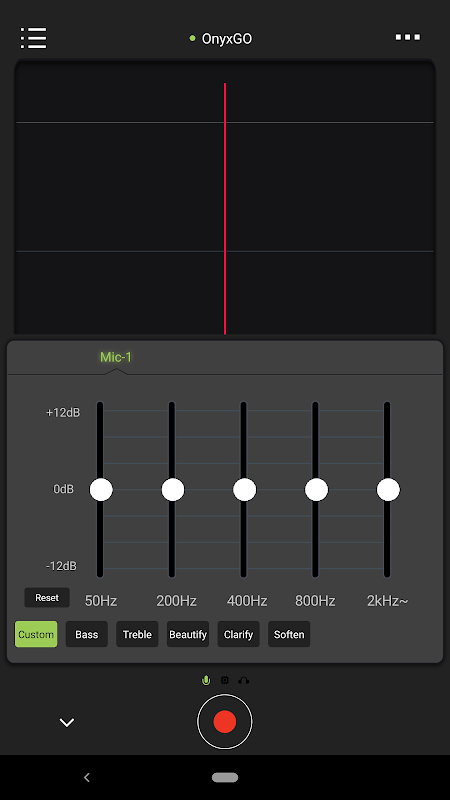450x800 pixels.
Task: Tap the Android back navigation arrow
Action: [x=87, y=777]
